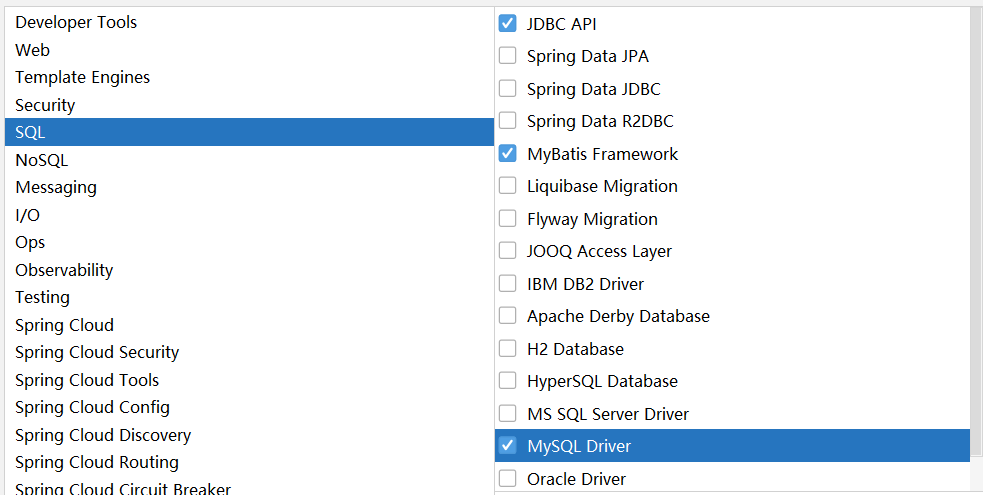This screenshot has width=983, height=495.
Task: Check the JOOQ Access Layer box
Action: [x=507, y=251]
